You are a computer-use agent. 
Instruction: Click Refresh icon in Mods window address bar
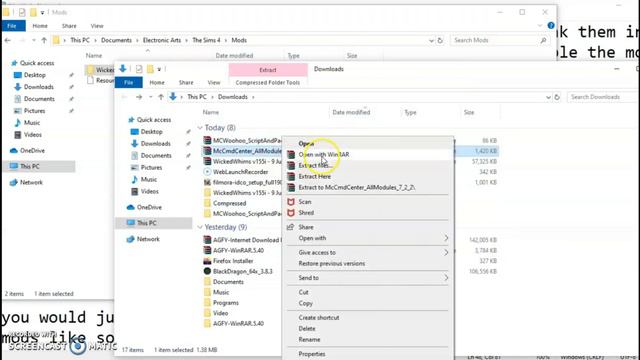click(x=440, y=40)
